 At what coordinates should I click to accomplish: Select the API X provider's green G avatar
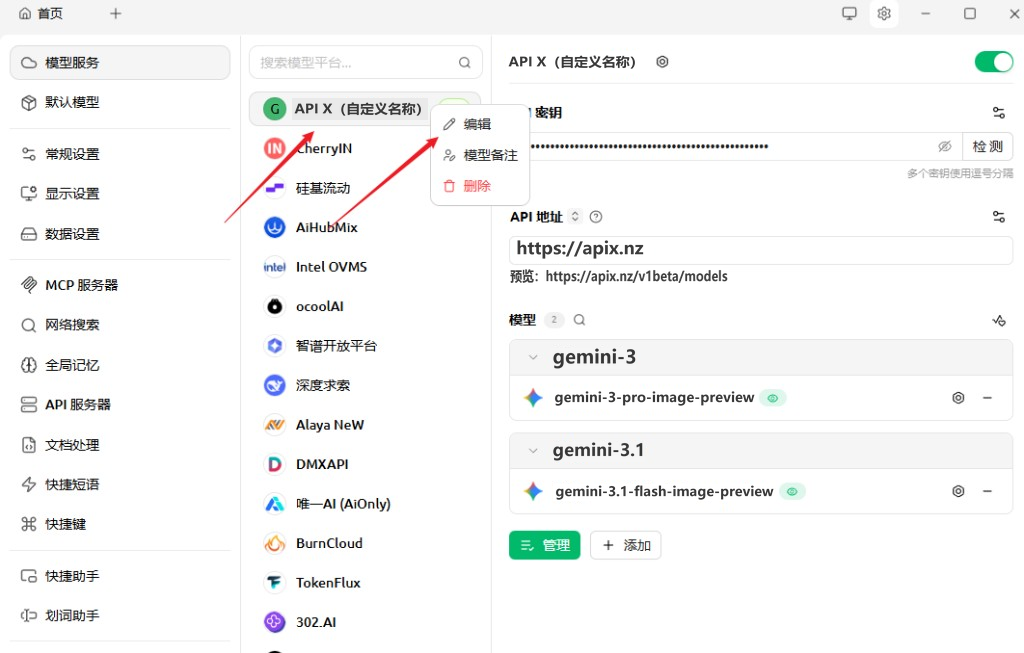click(x=275, y=109)
